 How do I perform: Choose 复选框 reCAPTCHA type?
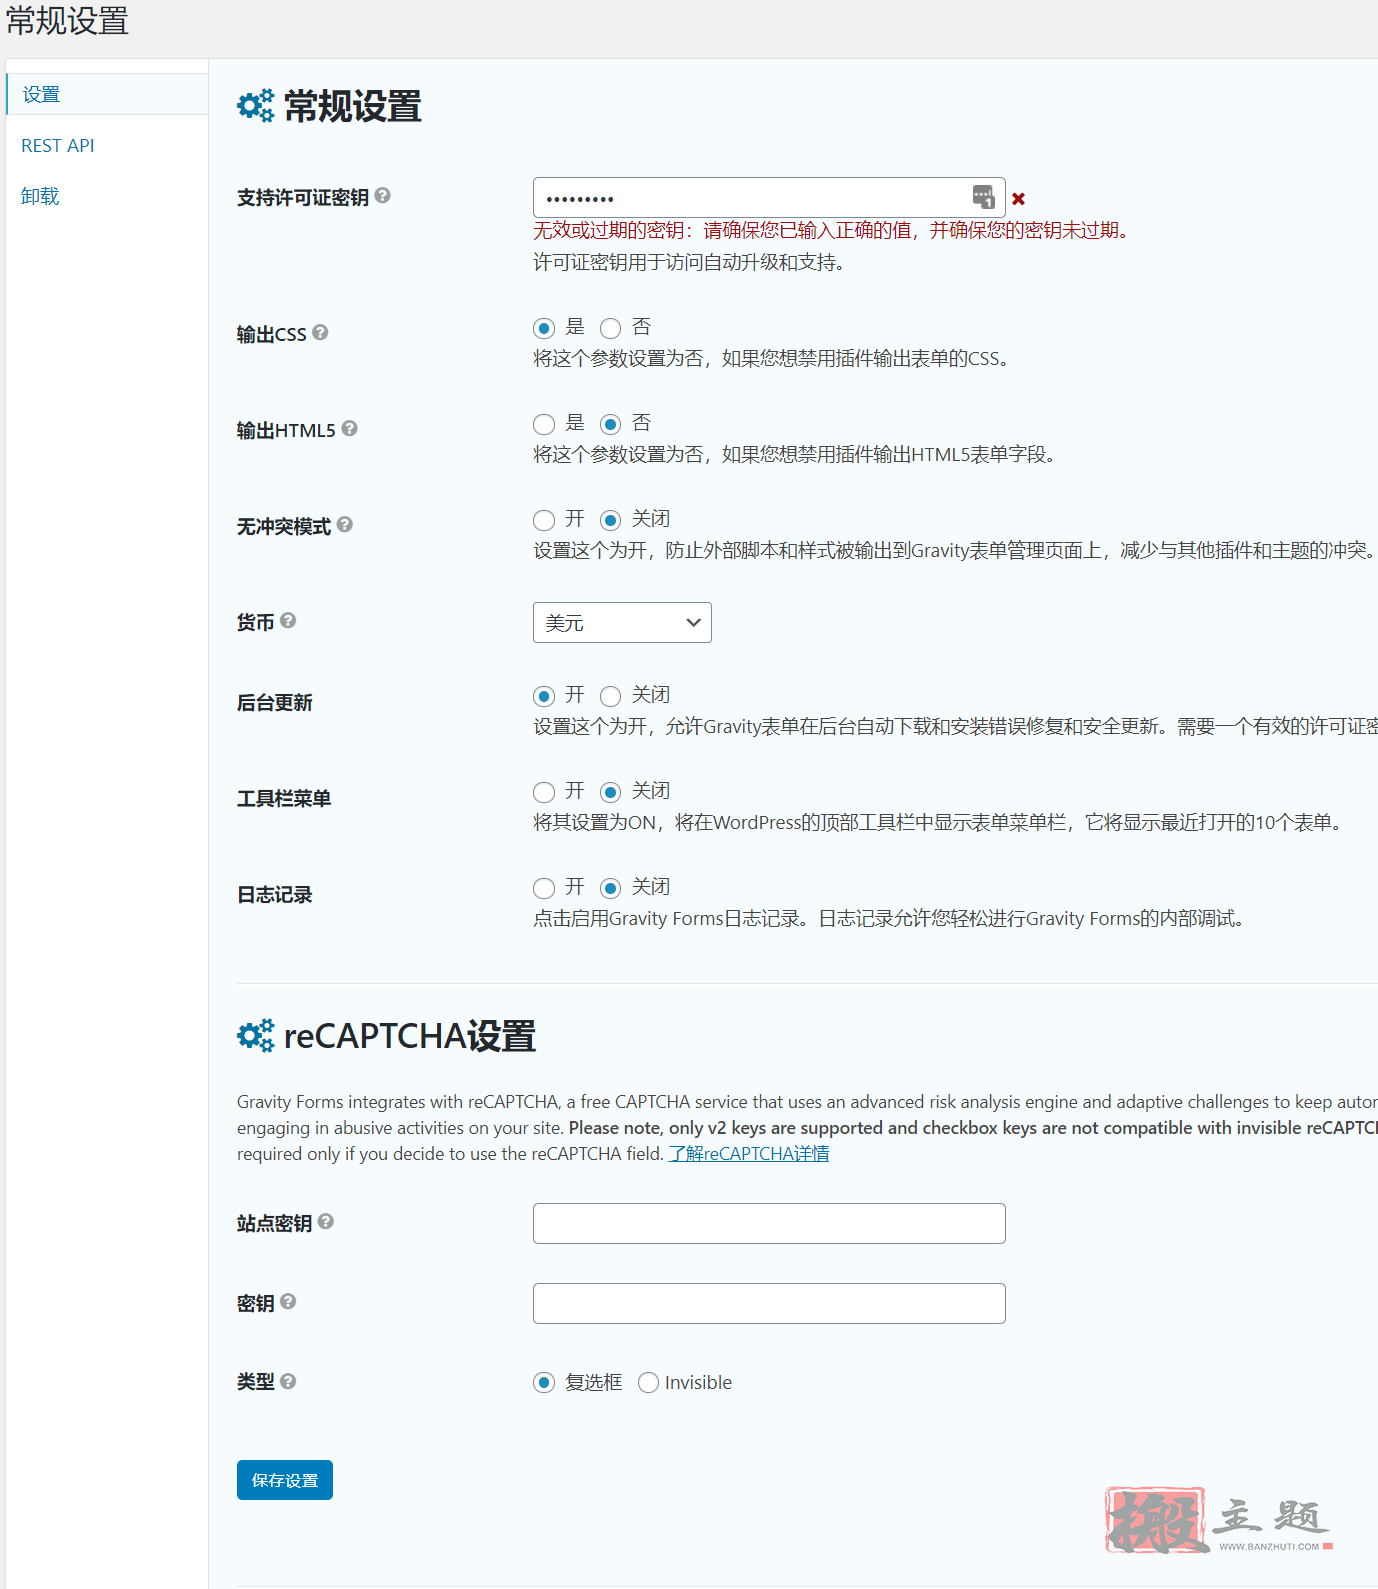click(x=544, y=1382)
